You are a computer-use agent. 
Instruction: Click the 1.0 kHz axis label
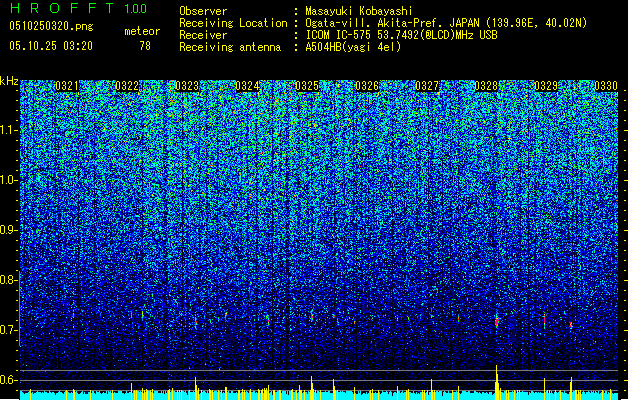pyautogui.click(x=9, y=180)
